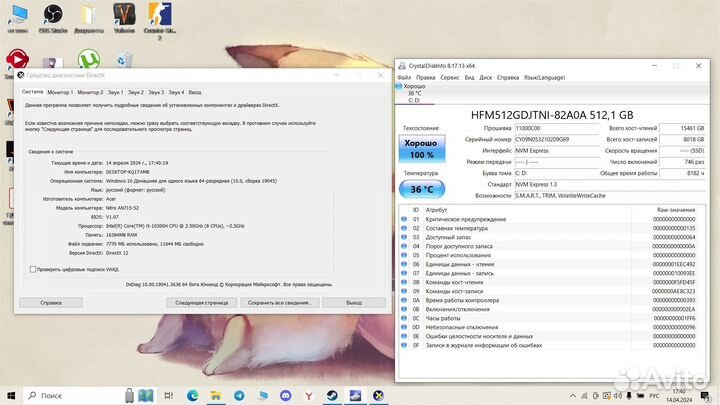The image size is (720, 405).
Task: Open the Сервис menu in CrystalDiskInfo
Action: [450, 77]
